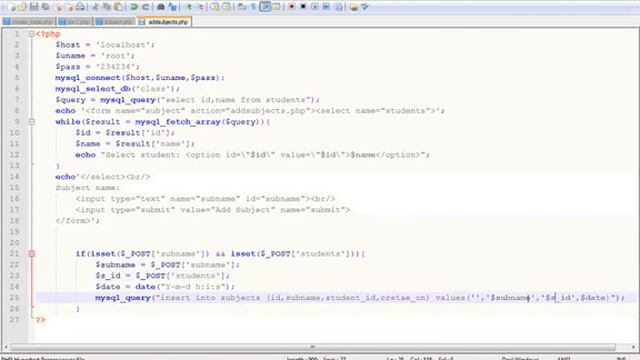Click the "select id,name from students" query line
Image resolution: width=640 pixels, height=360 pixels.
tap(187, 100)
